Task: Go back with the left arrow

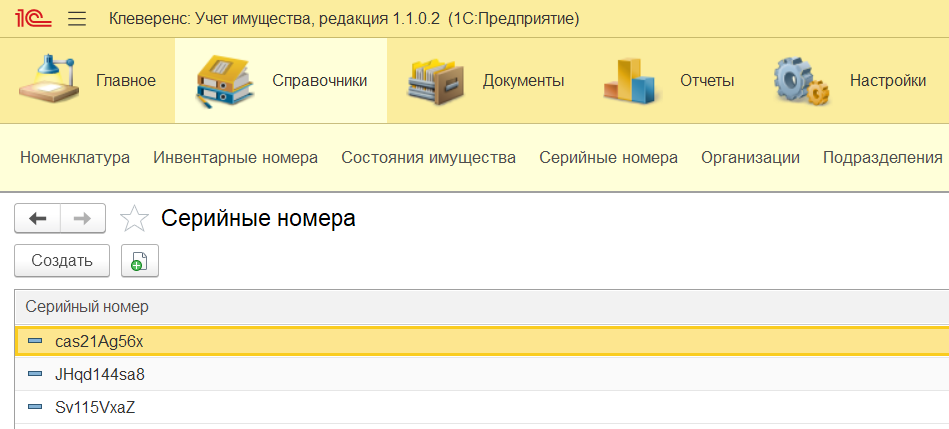Action: click(38, 218)
